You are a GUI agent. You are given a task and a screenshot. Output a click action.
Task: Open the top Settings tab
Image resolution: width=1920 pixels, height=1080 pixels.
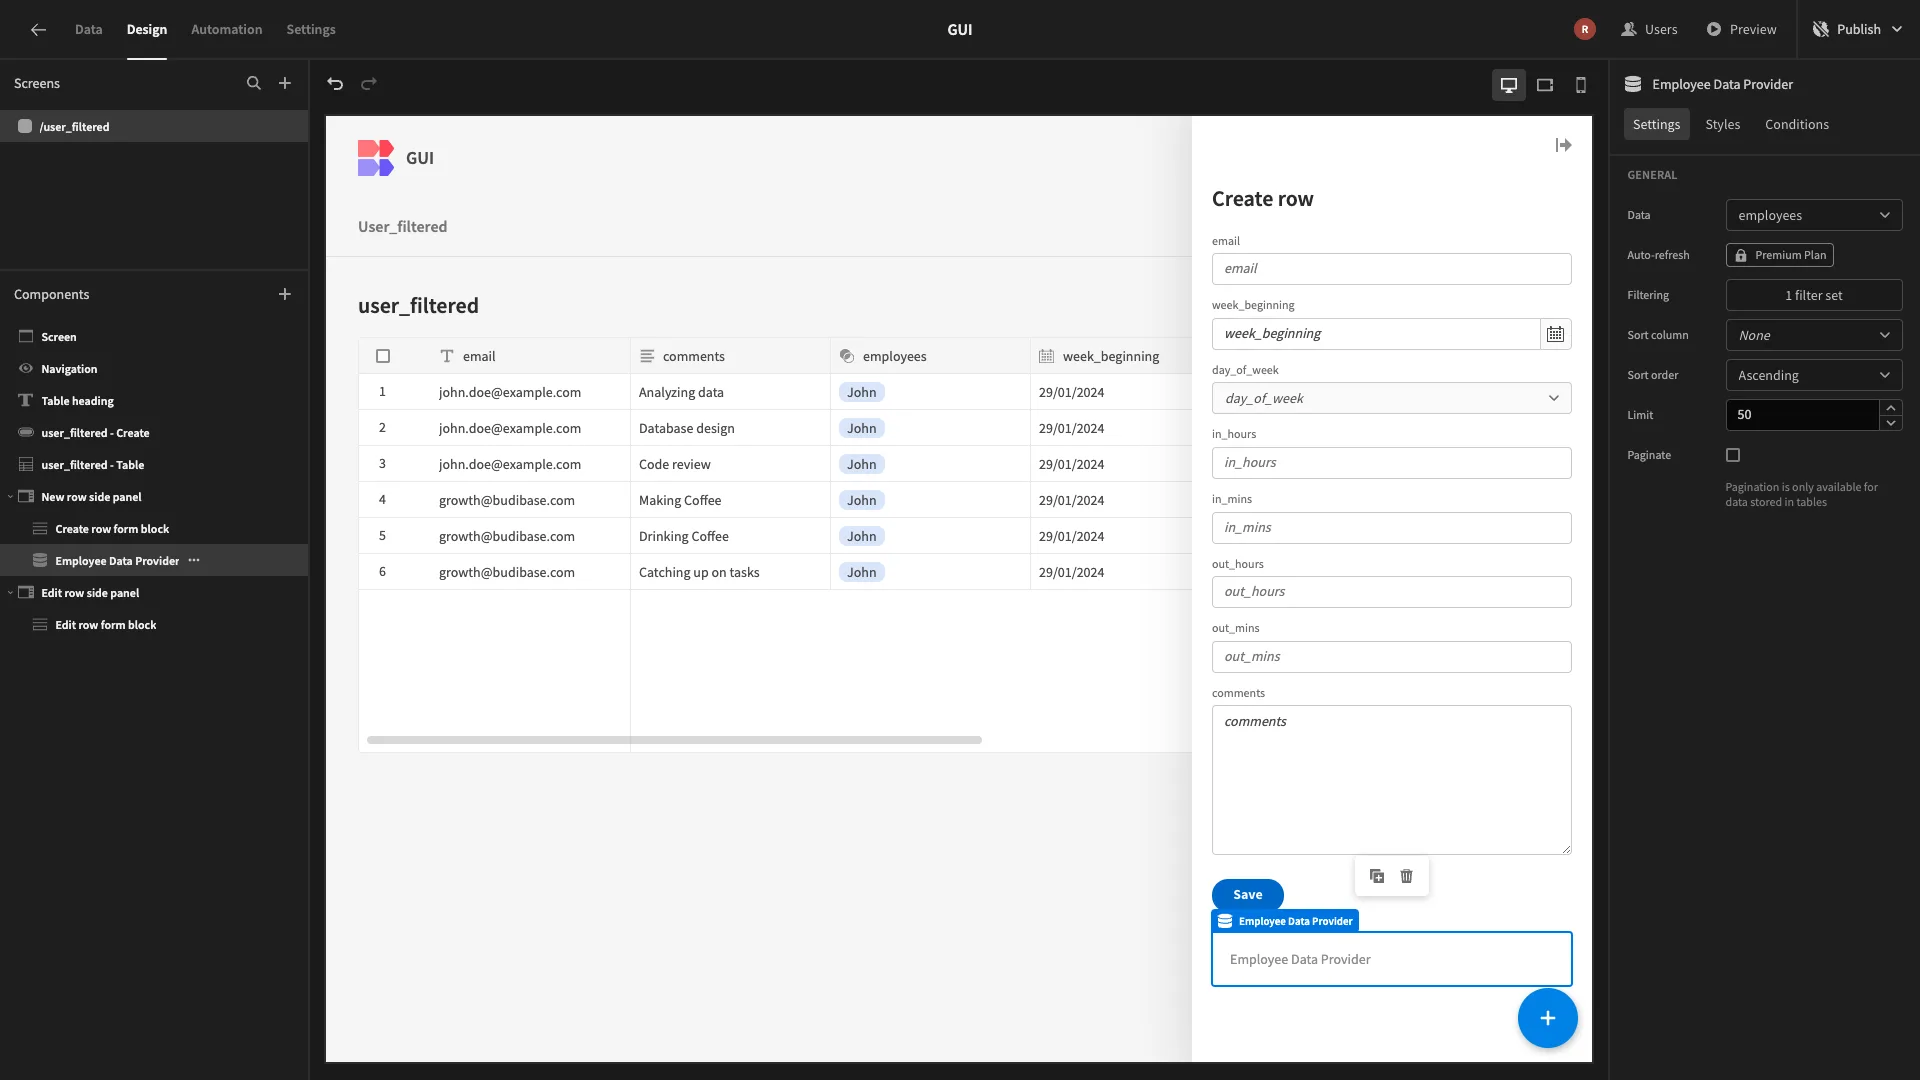tap(311, 29)
